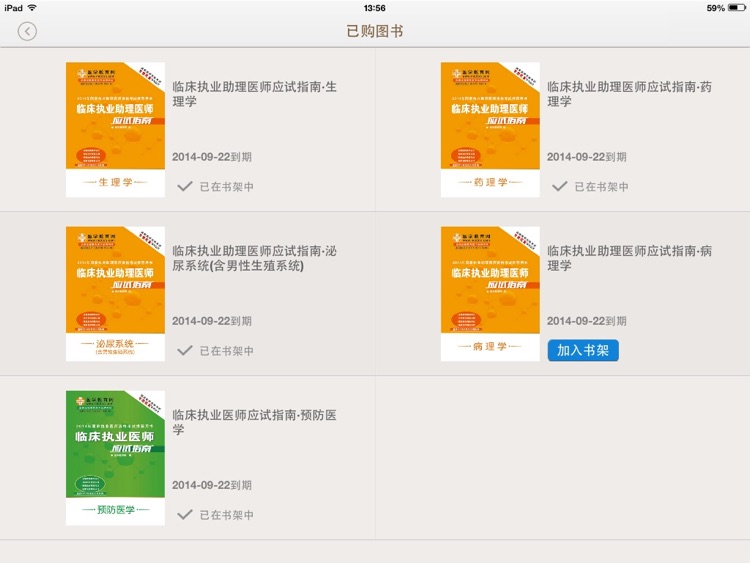Tap the iPad carrier label

click(13, 8)
